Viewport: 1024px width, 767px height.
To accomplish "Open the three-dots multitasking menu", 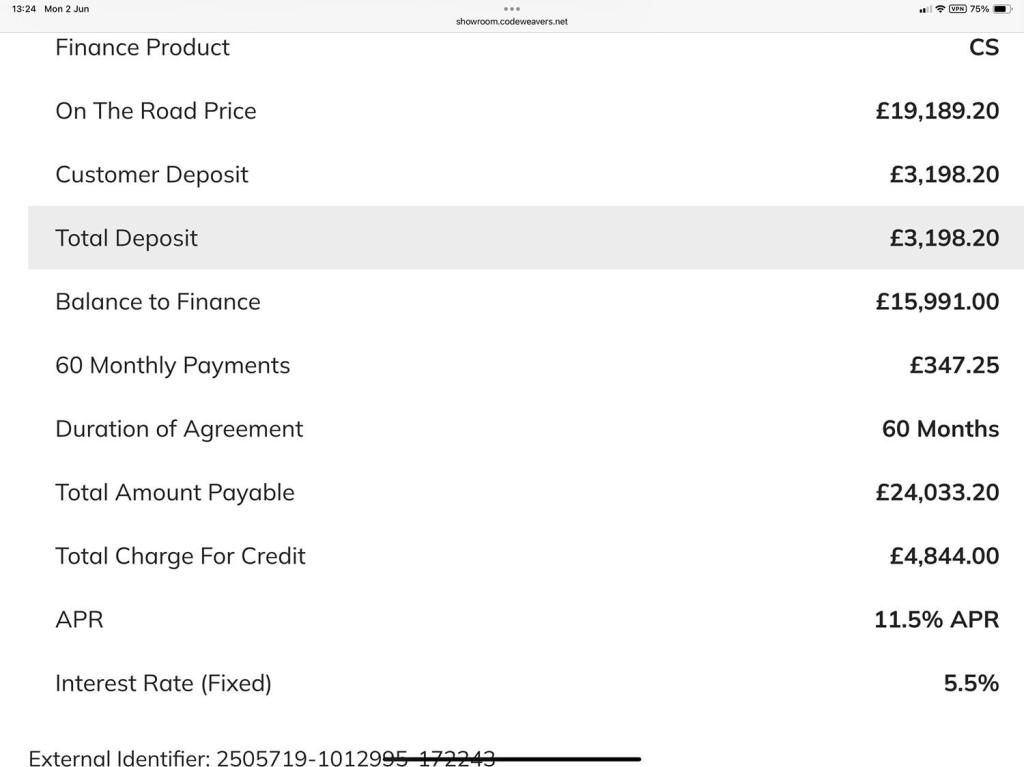I will click(512, 9).
